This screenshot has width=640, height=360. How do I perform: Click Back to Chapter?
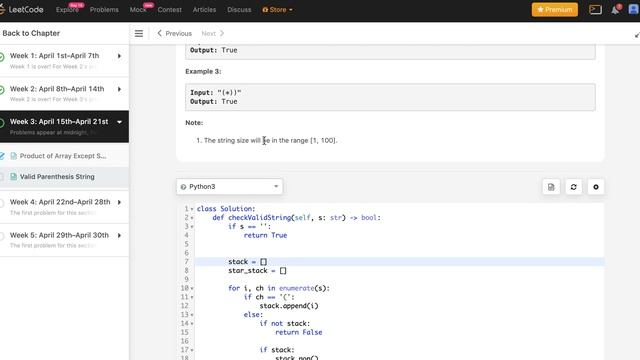31,33
